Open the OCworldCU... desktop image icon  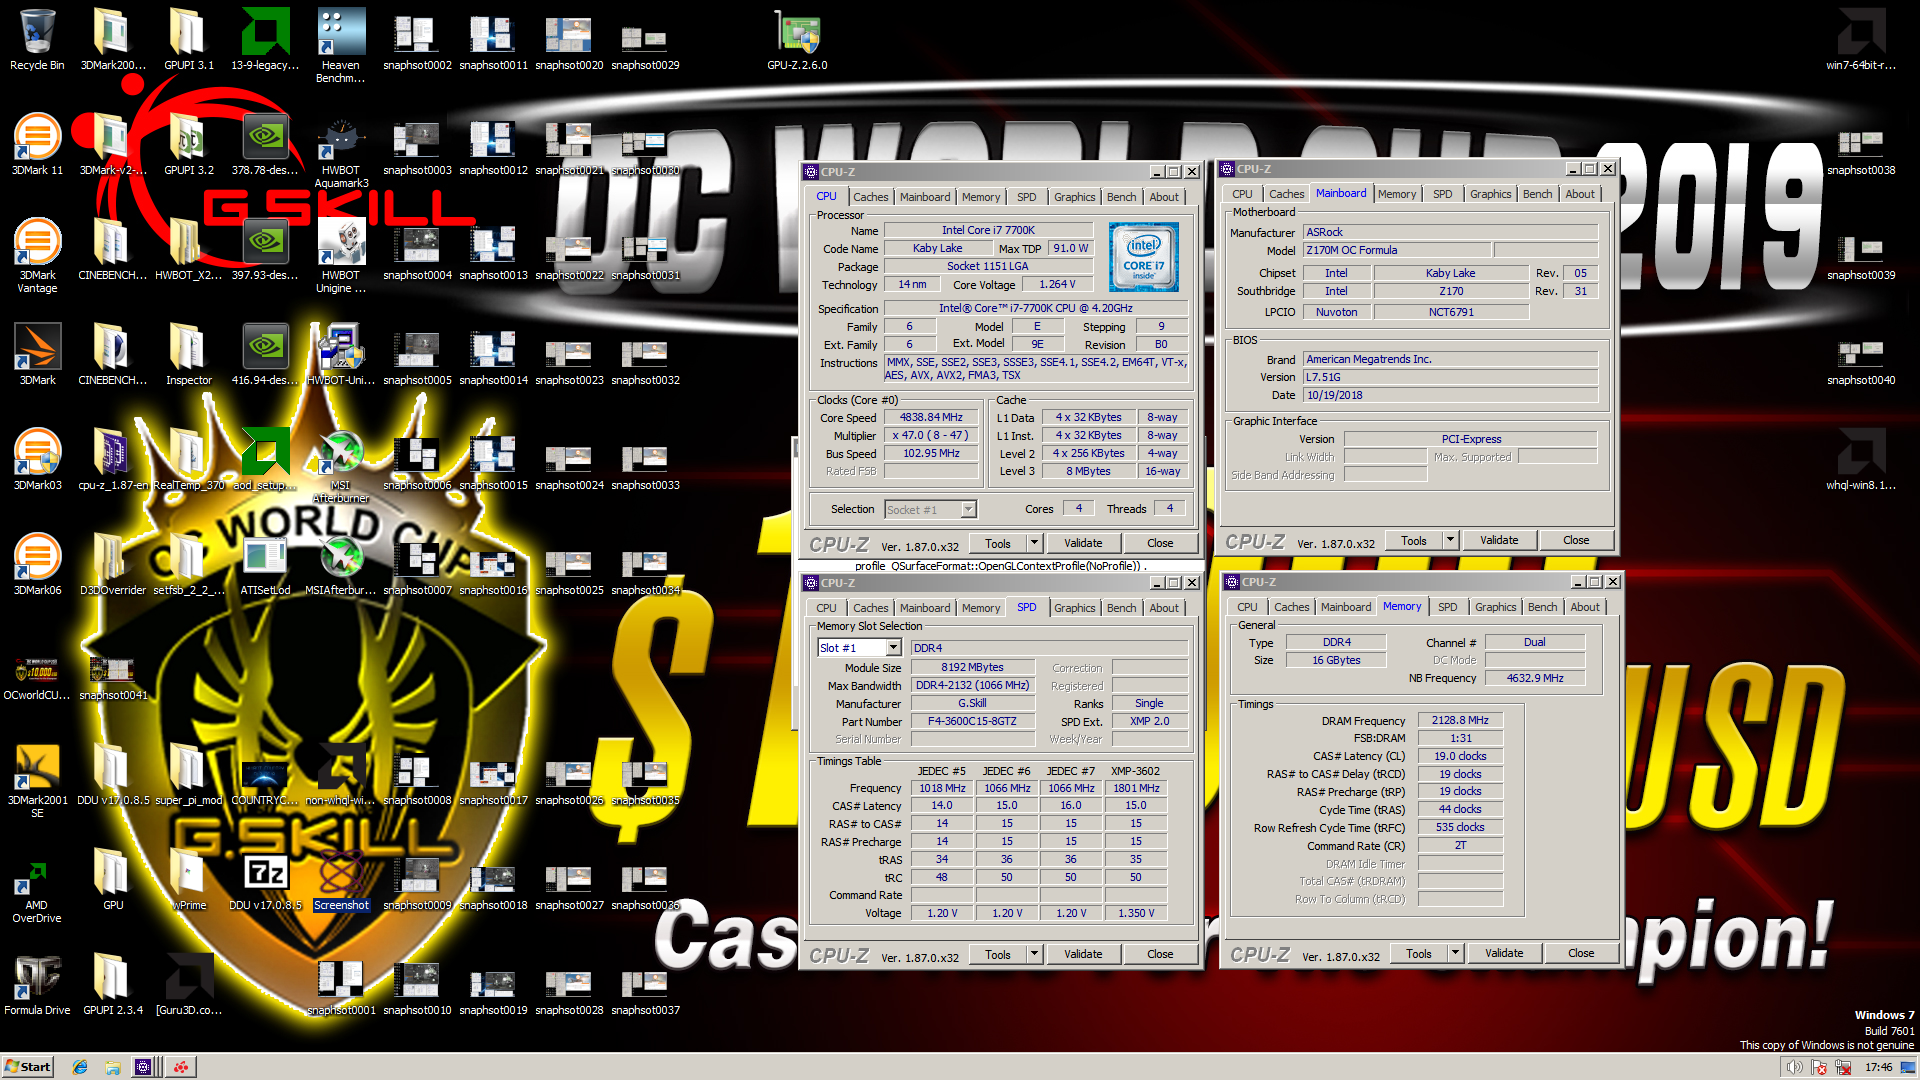37,676
